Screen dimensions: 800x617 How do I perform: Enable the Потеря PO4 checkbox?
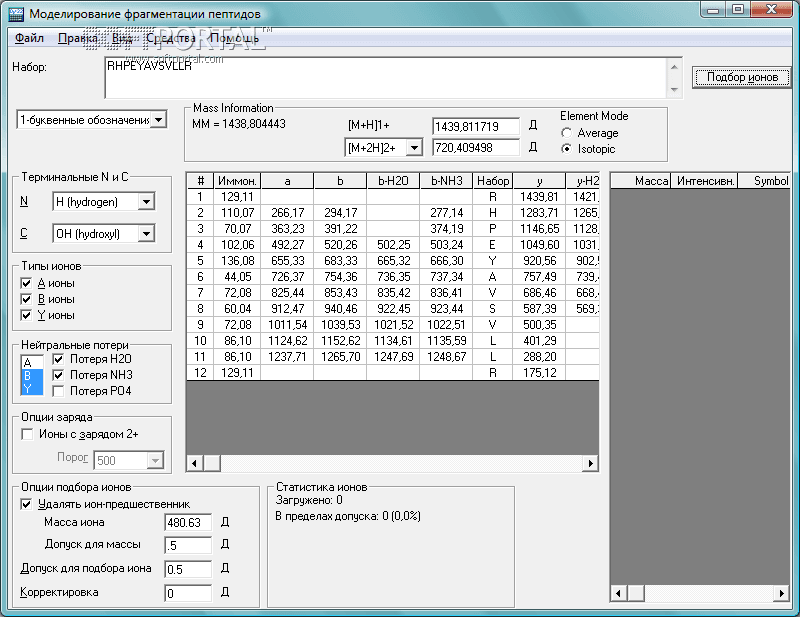pyautogui.click(x=59, y=391)
